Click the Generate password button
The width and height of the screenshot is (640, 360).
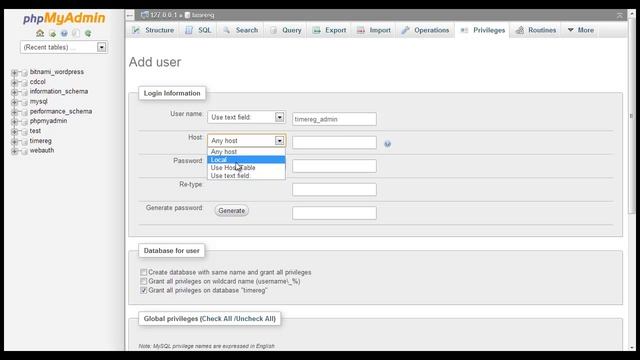[x=231, y=211]
